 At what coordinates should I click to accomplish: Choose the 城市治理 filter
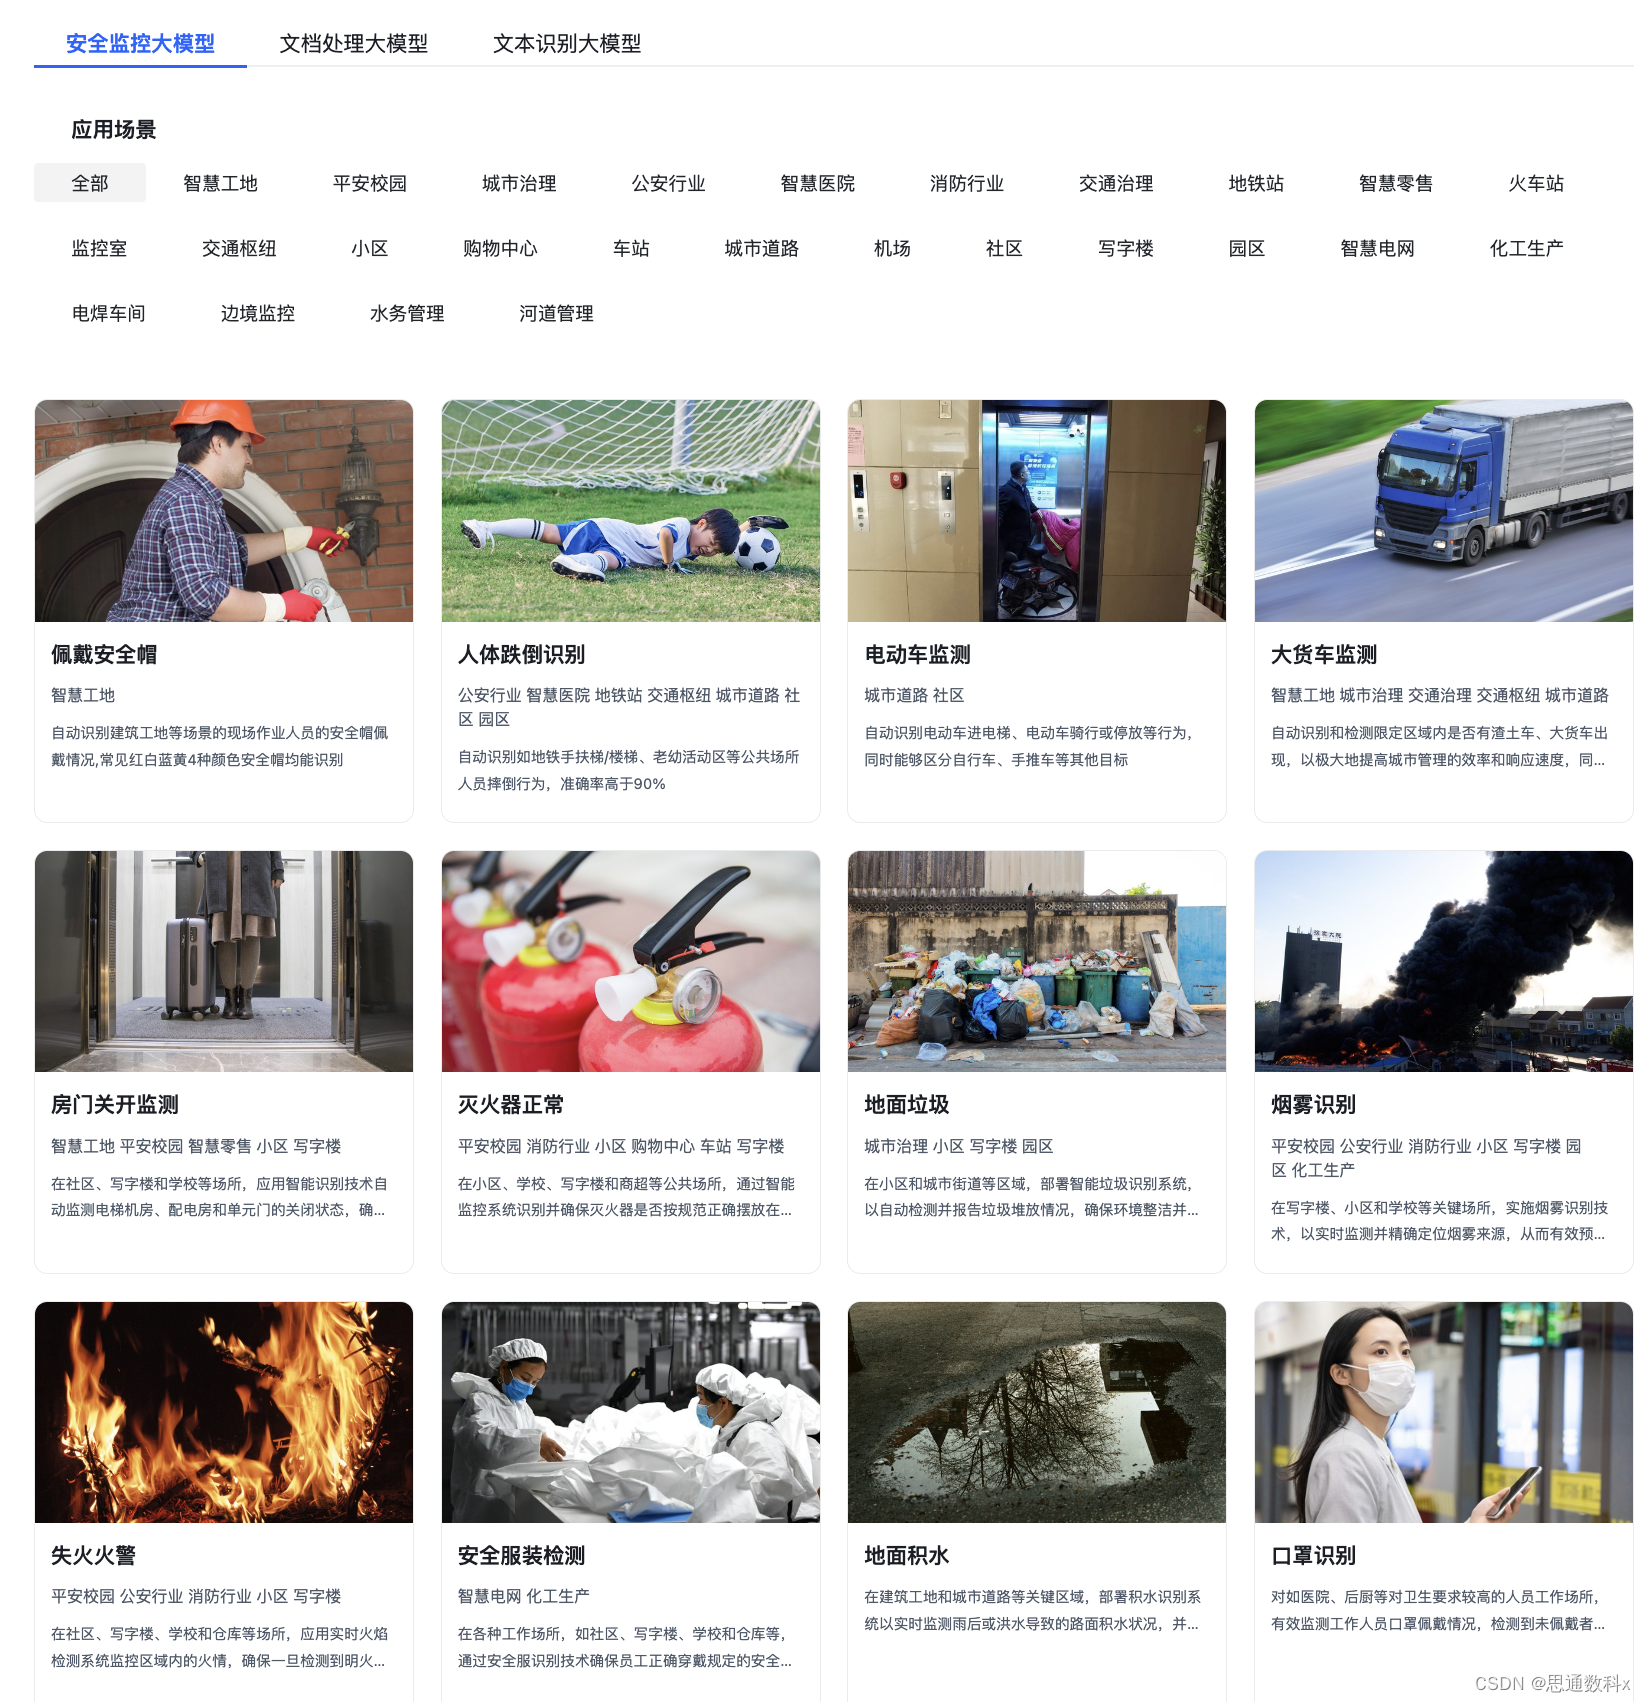(519, 183)
